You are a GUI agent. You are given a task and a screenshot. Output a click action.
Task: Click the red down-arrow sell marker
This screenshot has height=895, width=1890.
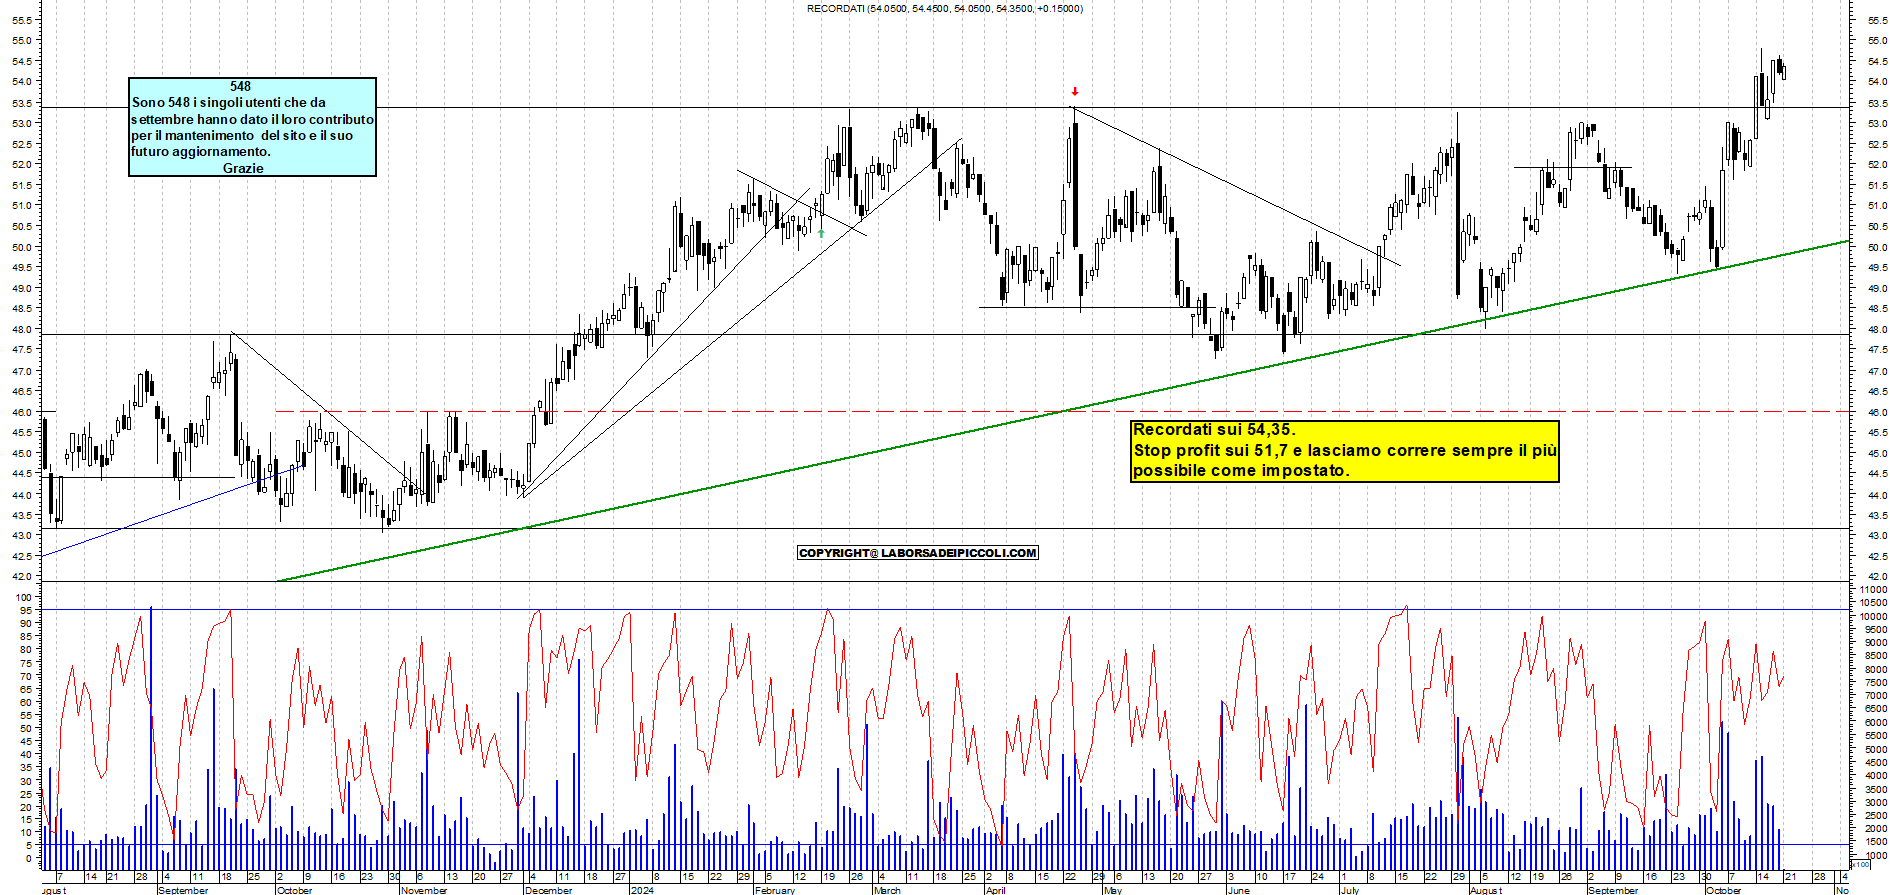pos(1075,91)
